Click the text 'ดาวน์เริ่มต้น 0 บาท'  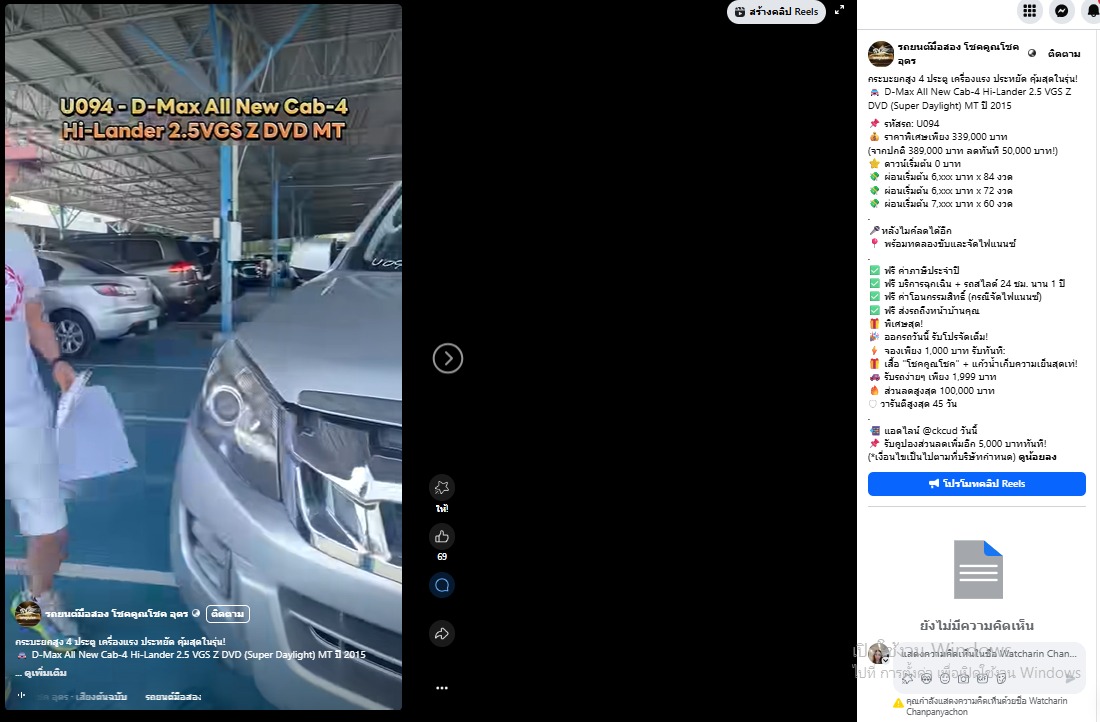tap(922, 163)
